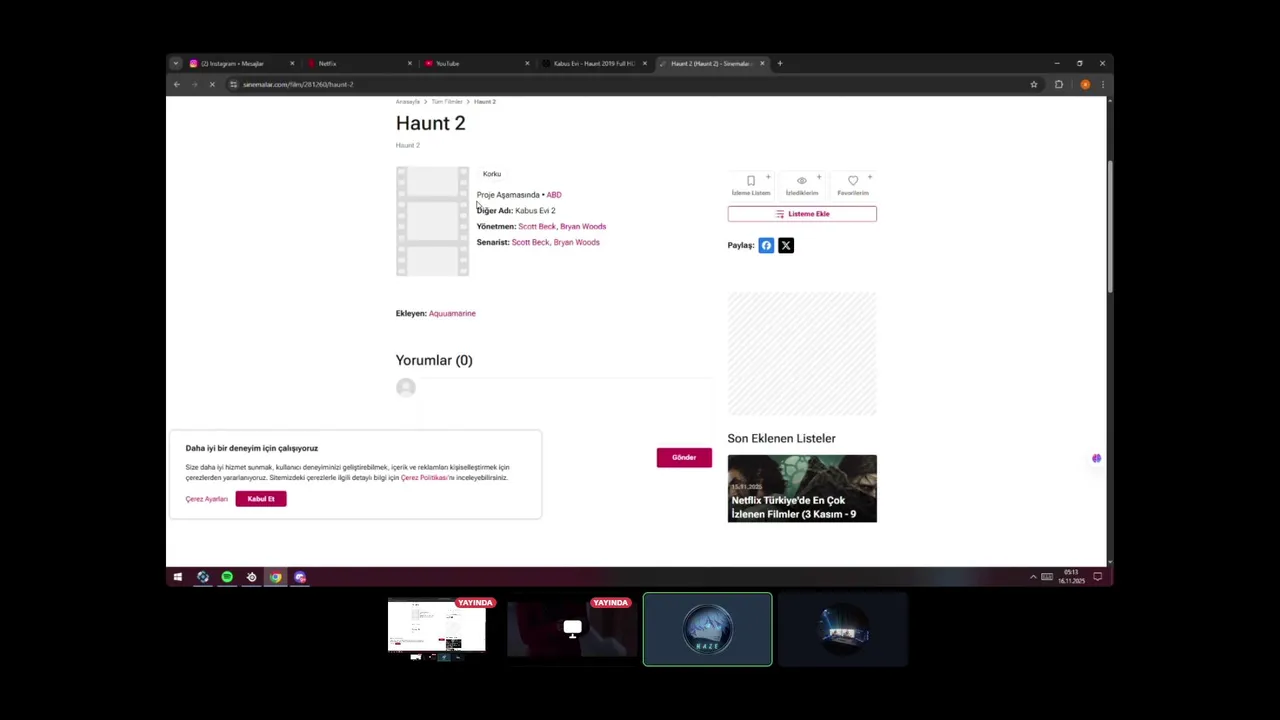Open the browser extensions menu

point(1059,85)
